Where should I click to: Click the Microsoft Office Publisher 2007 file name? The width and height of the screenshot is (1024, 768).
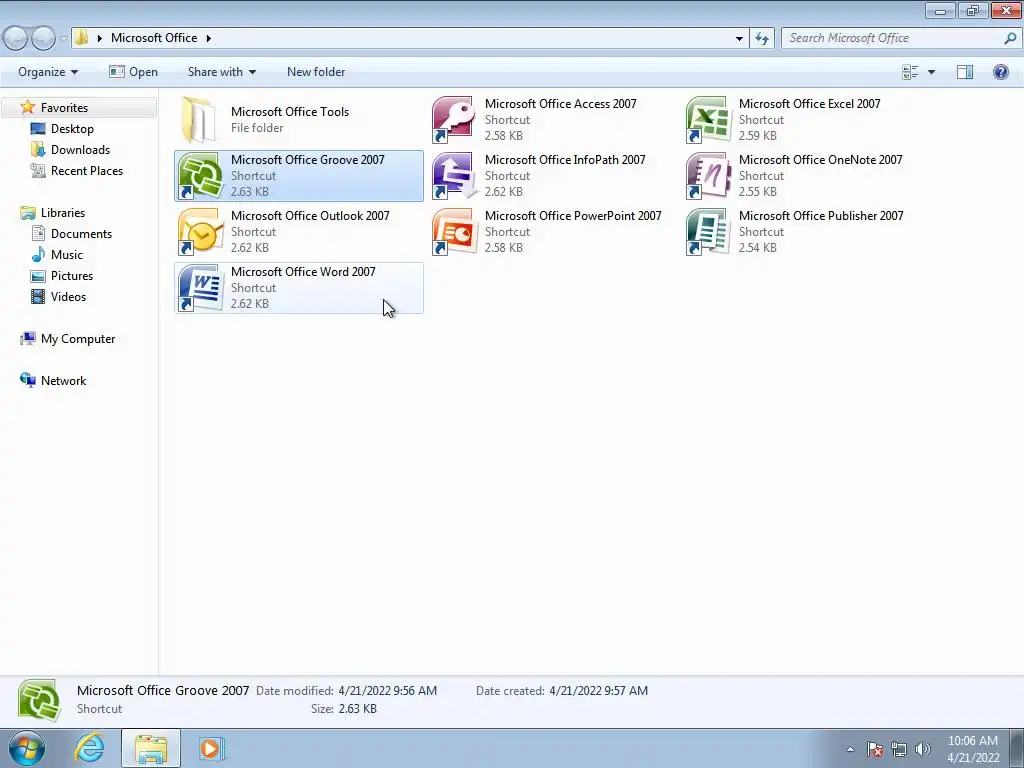[821, 216]
